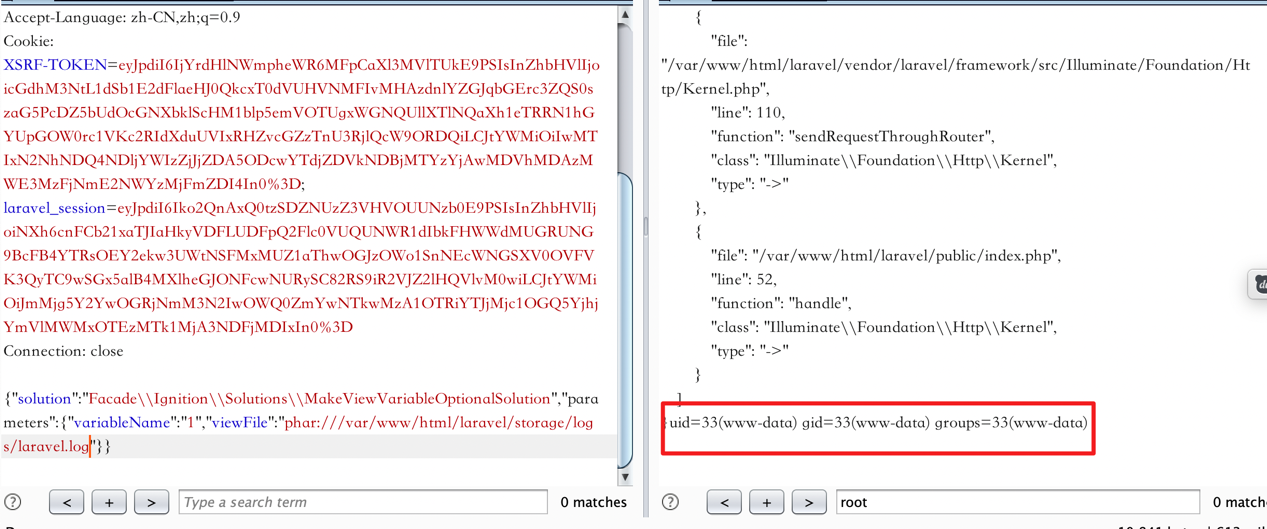Click the response search field containing "root"
Screen dimensions: 1267x529
pos(1017,502)
